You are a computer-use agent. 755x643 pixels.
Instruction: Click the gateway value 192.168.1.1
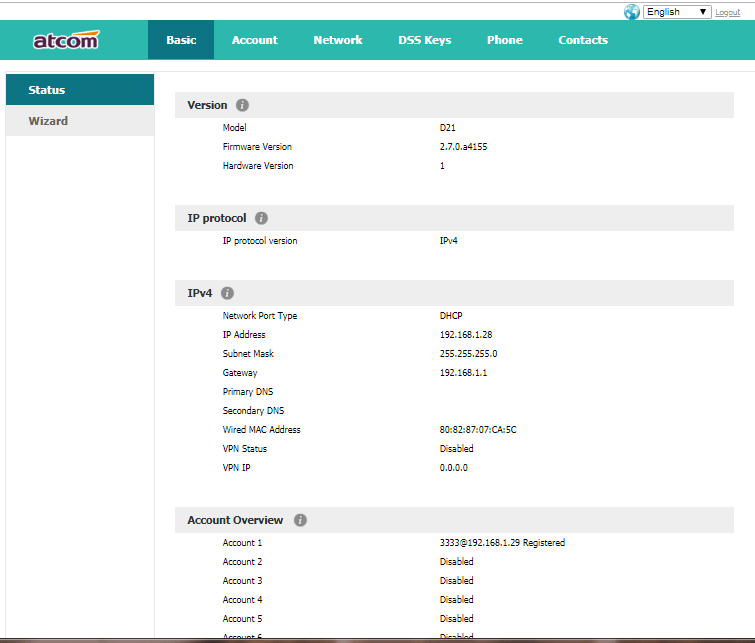[x=463, y=372]
